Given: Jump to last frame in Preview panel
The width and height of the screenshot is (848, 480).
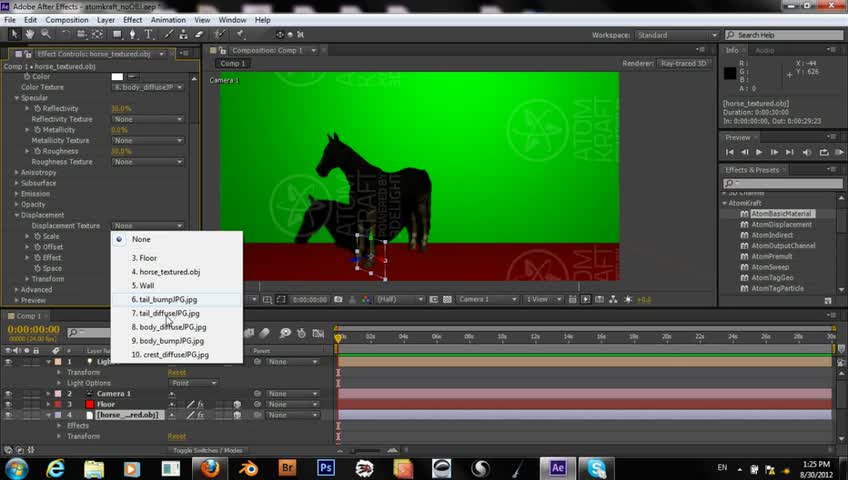Looking at the screenshot, I should tap(790, 152).
